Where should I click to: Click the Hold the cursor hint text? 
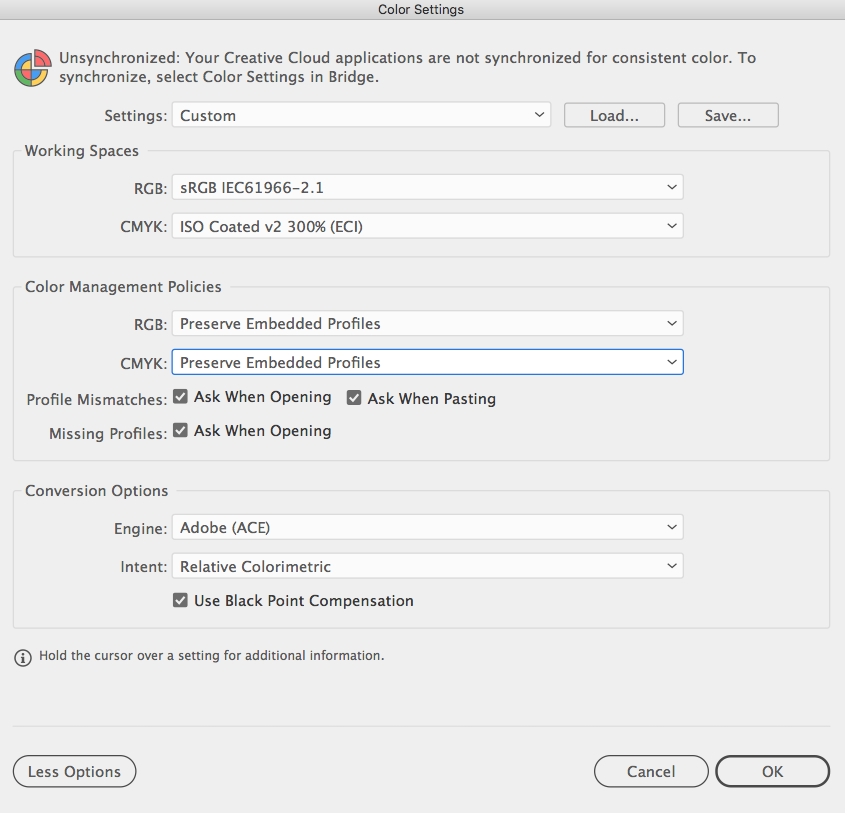[211, 657]
